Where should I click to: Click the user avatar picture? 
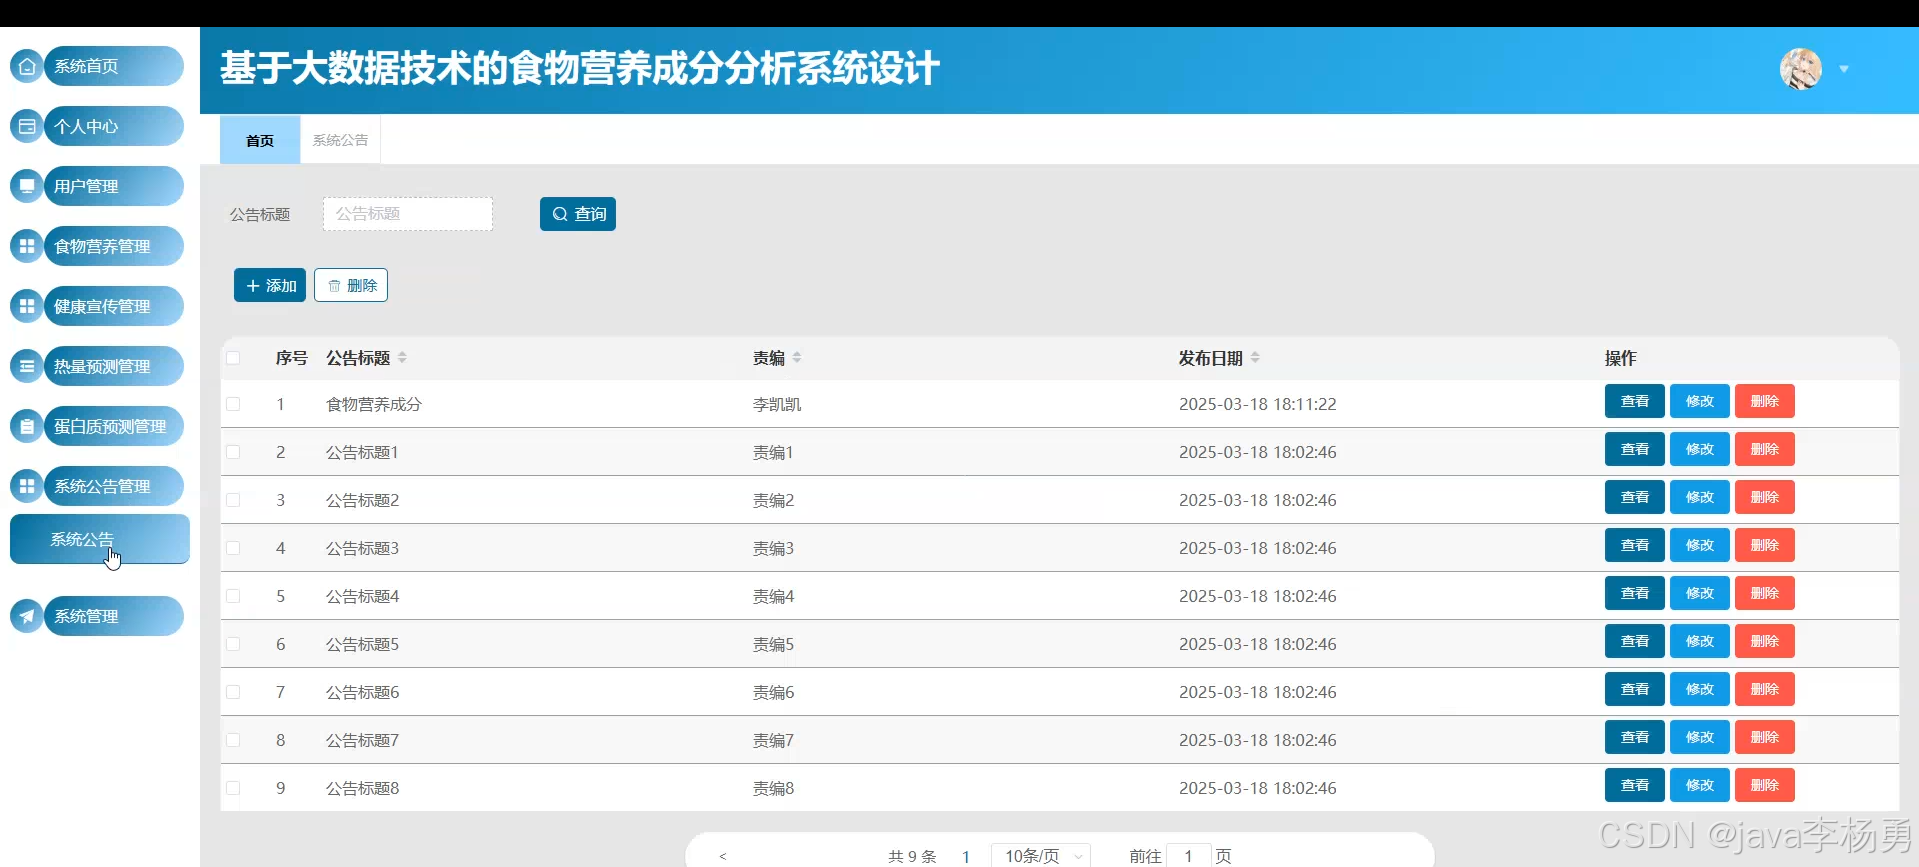1801,69
